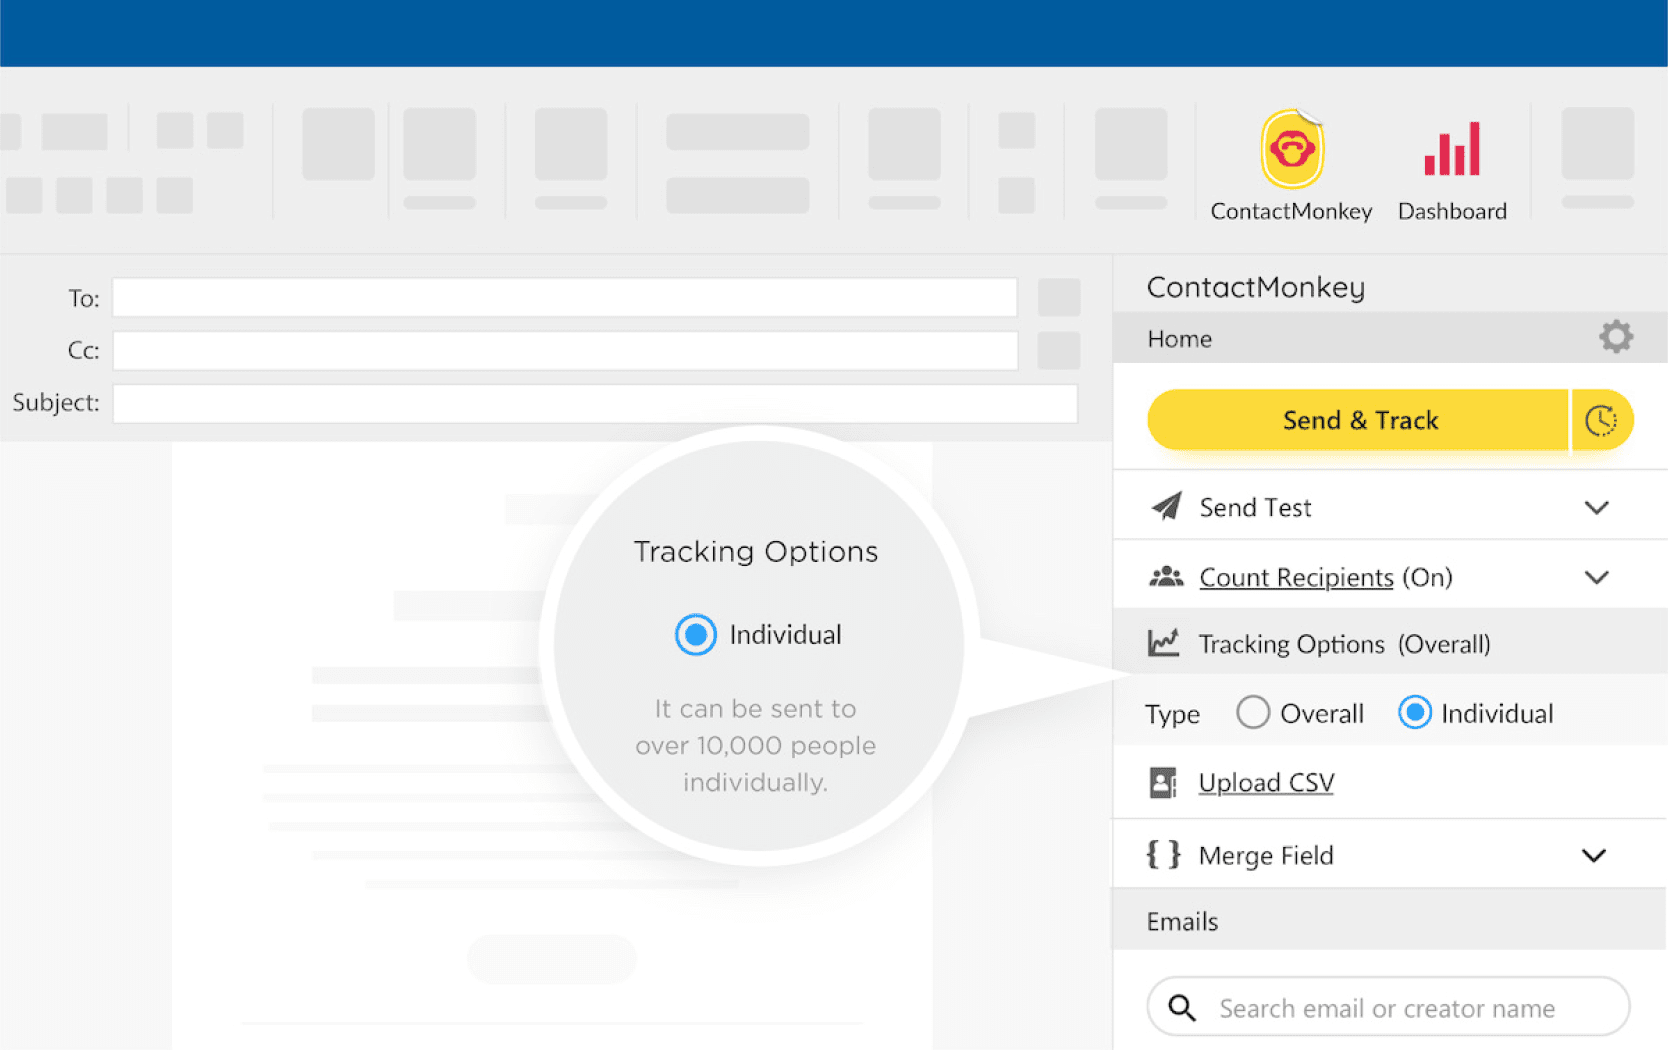
Task: Select the Overall tracking type radio
Action: (x=1252, y=713)
